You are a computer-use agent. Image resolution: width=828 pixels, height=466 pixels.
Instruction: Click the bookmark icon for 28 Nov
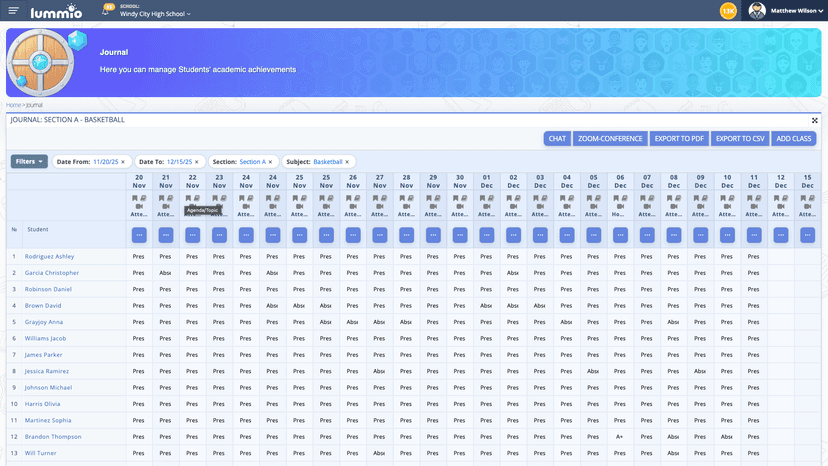pos(402,198)
